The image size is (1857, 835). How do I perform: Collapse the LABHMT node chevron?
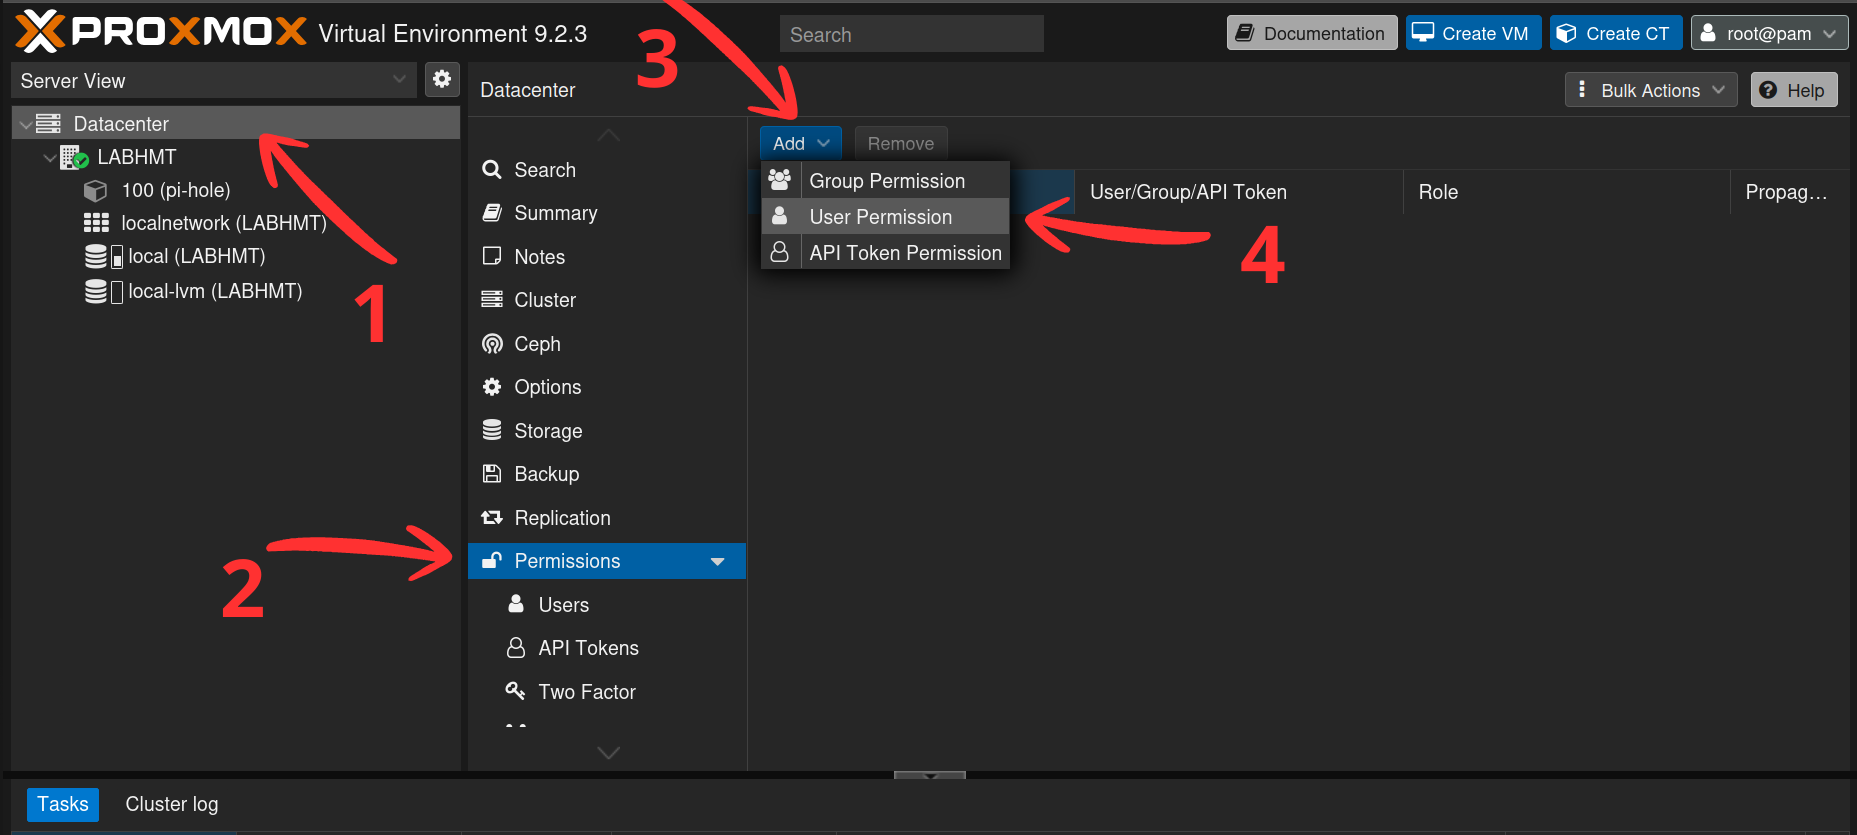[50, 157]
